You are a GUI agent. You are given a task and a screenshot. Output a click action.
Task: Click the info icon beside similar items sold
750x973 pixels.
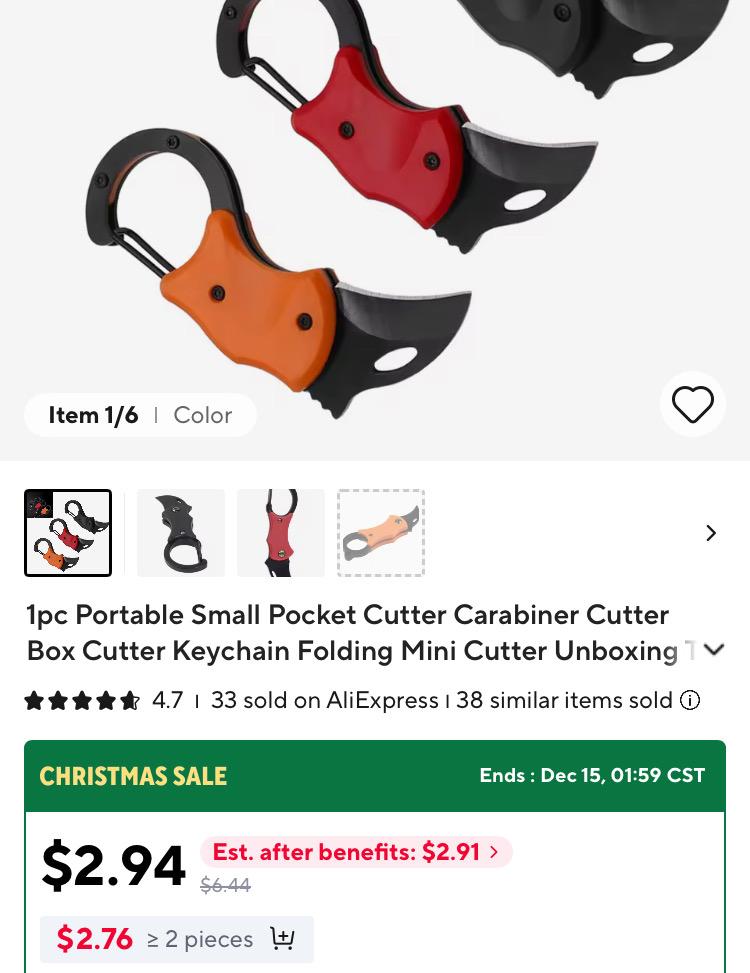[x=690, y=701]
